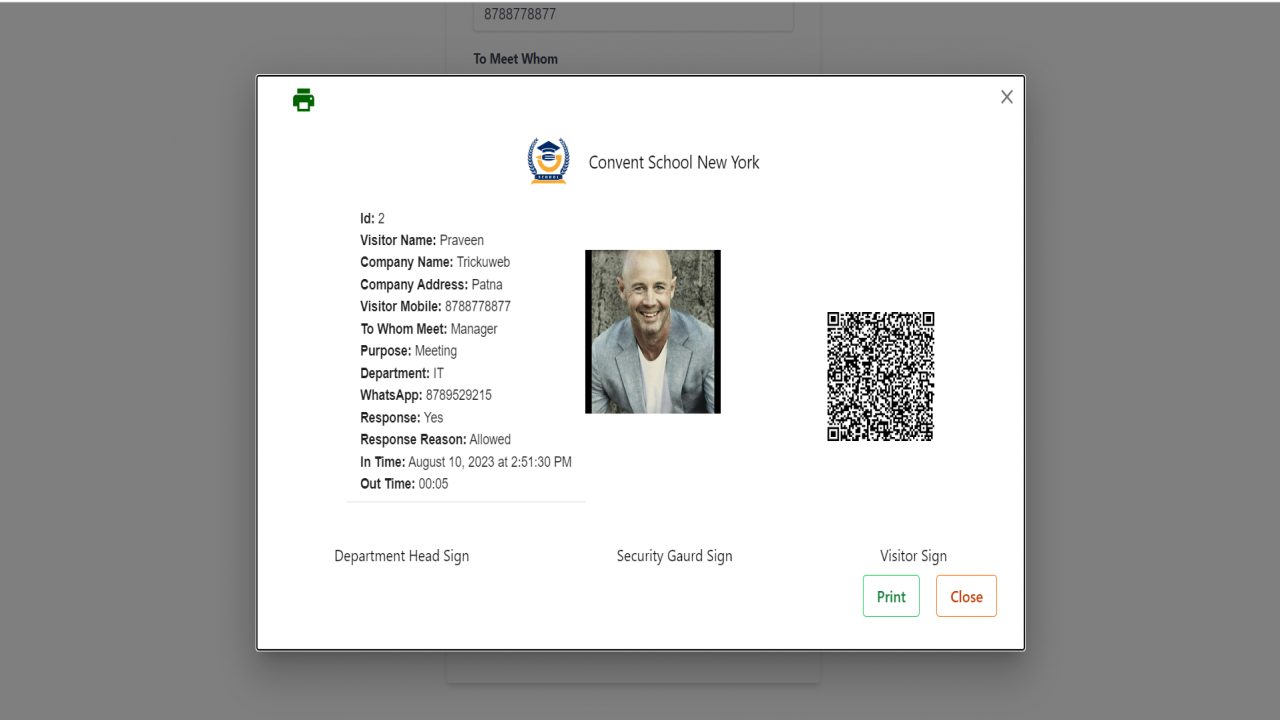Click the Response Reason Allowed line
Screen dimensions: 1280x720
436,439
